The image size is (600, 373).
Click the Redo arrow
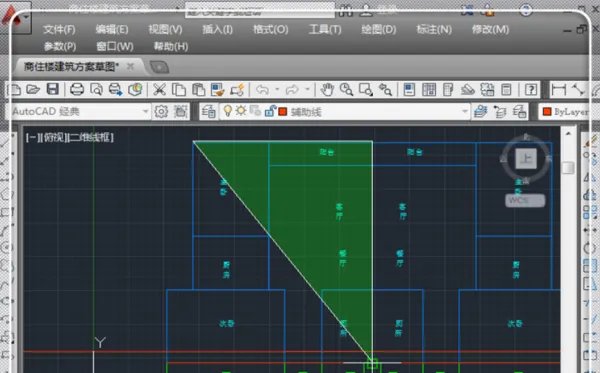[x=292, y=90]
